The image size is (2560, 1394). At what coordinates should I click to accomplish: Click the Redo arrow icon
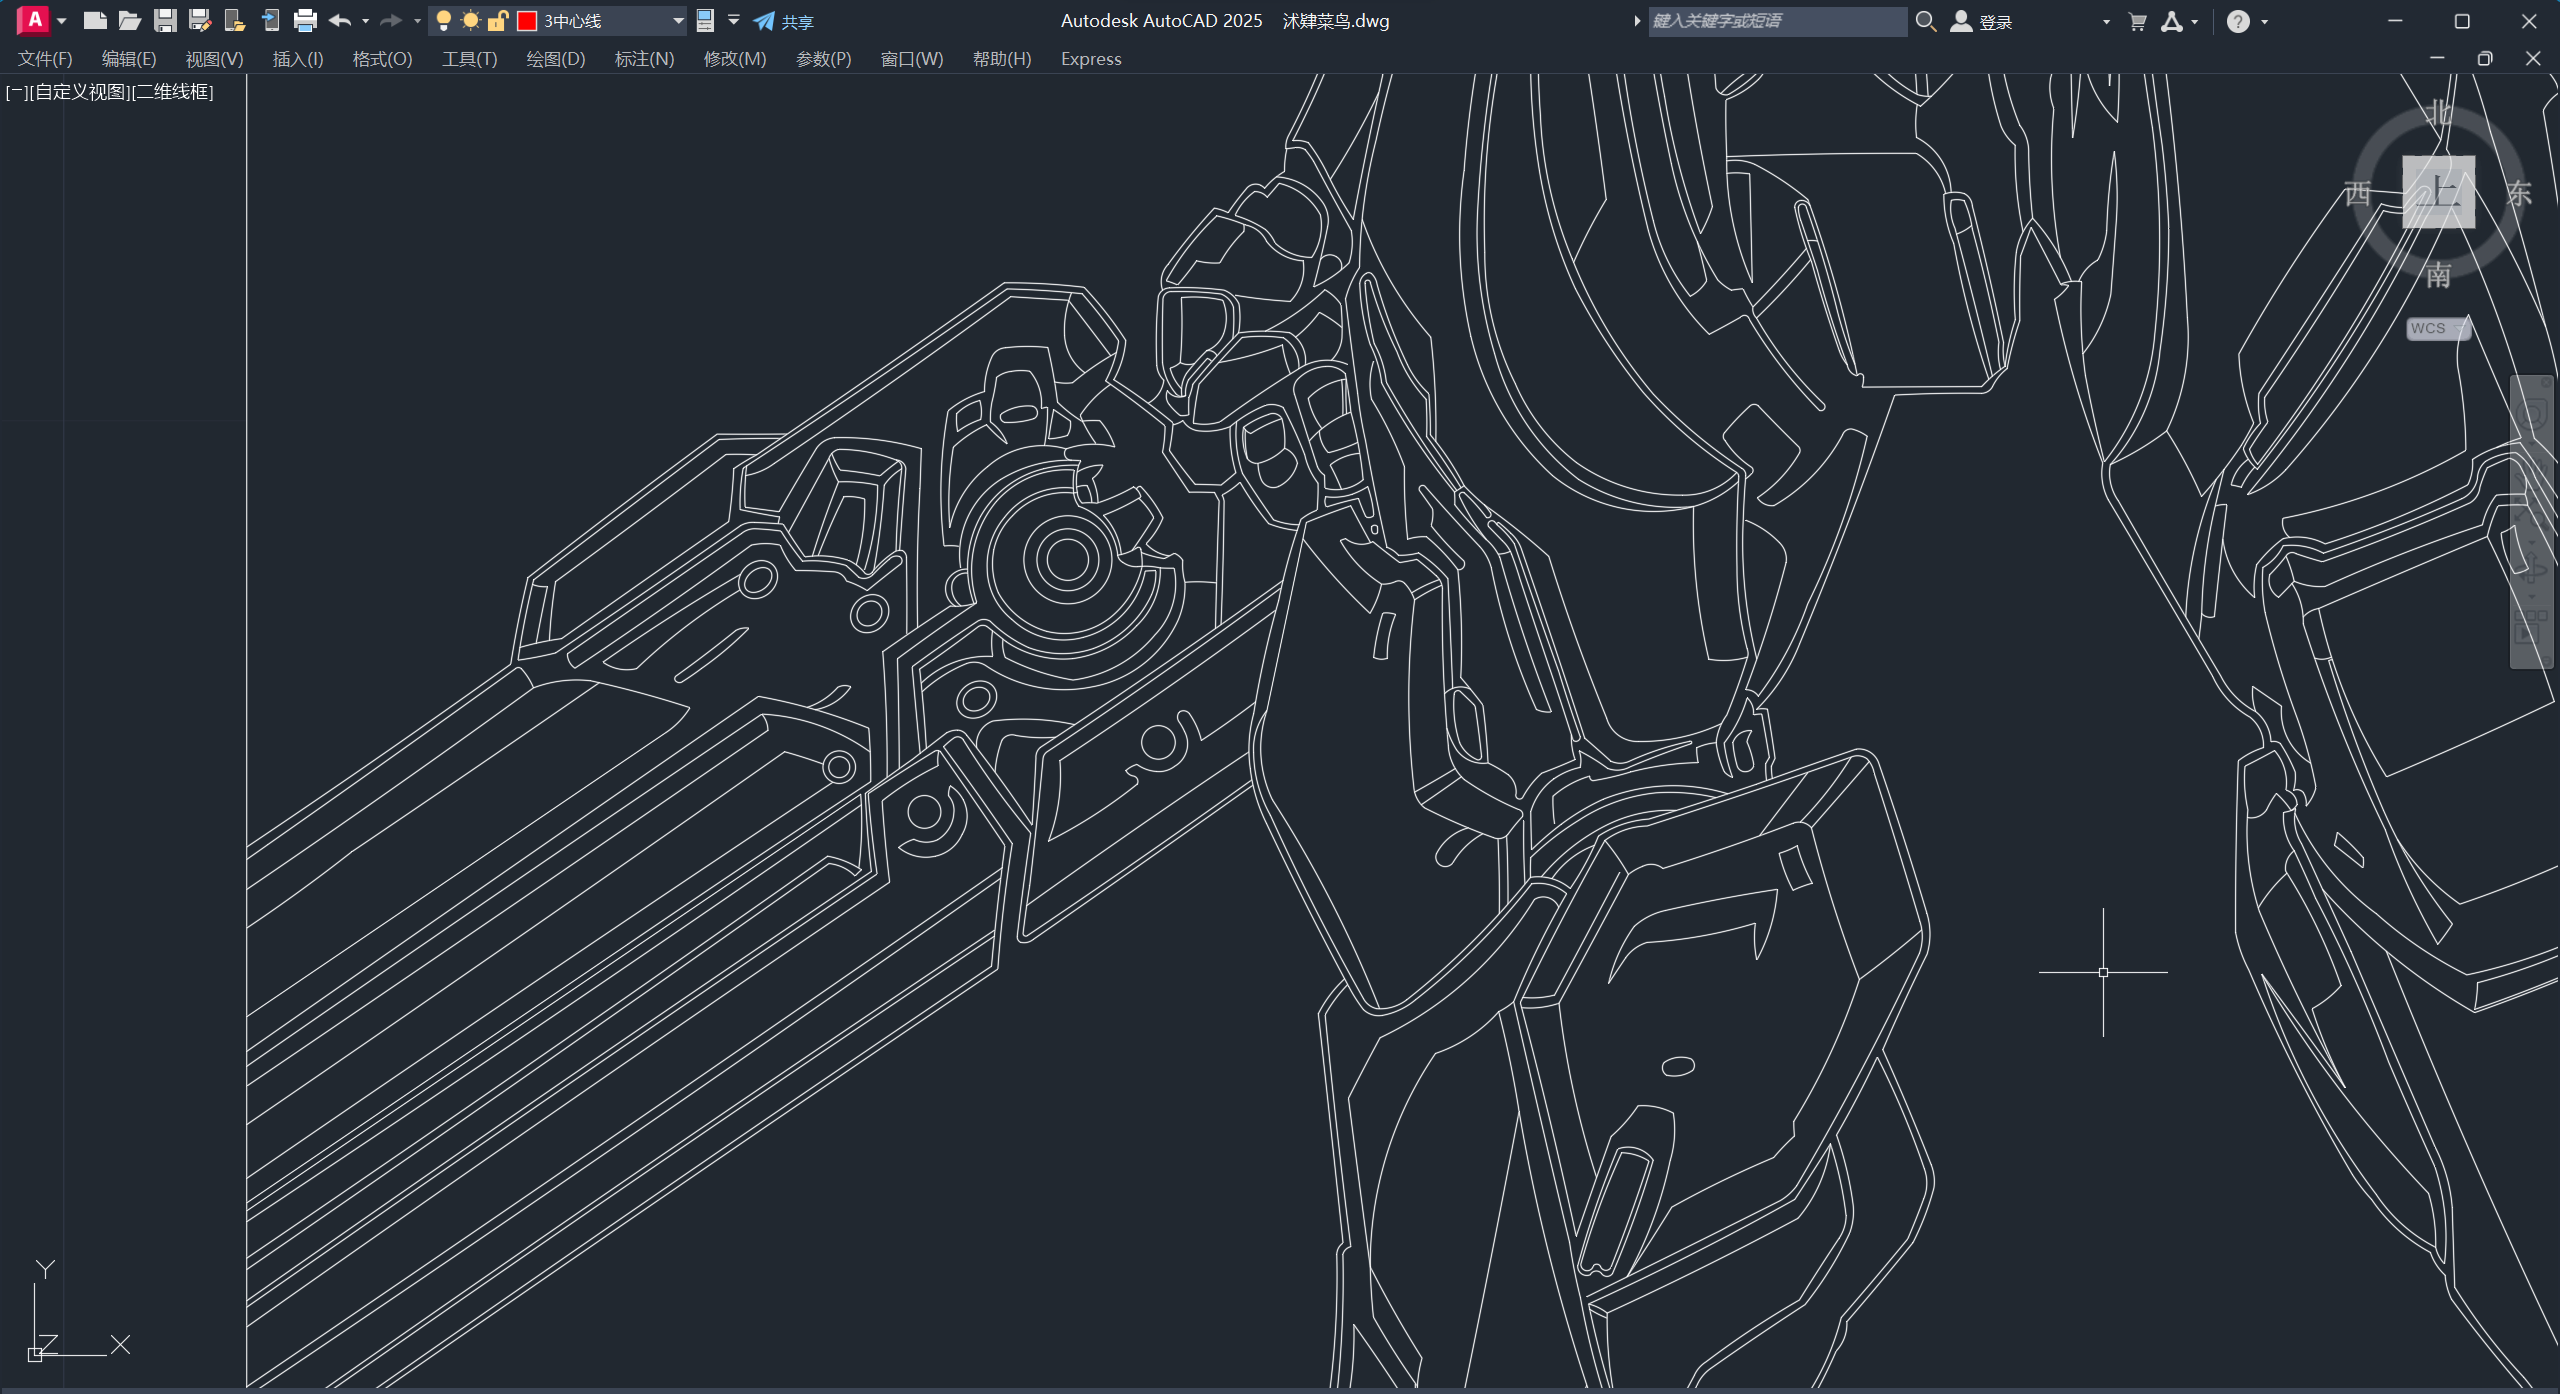point(391,20)
